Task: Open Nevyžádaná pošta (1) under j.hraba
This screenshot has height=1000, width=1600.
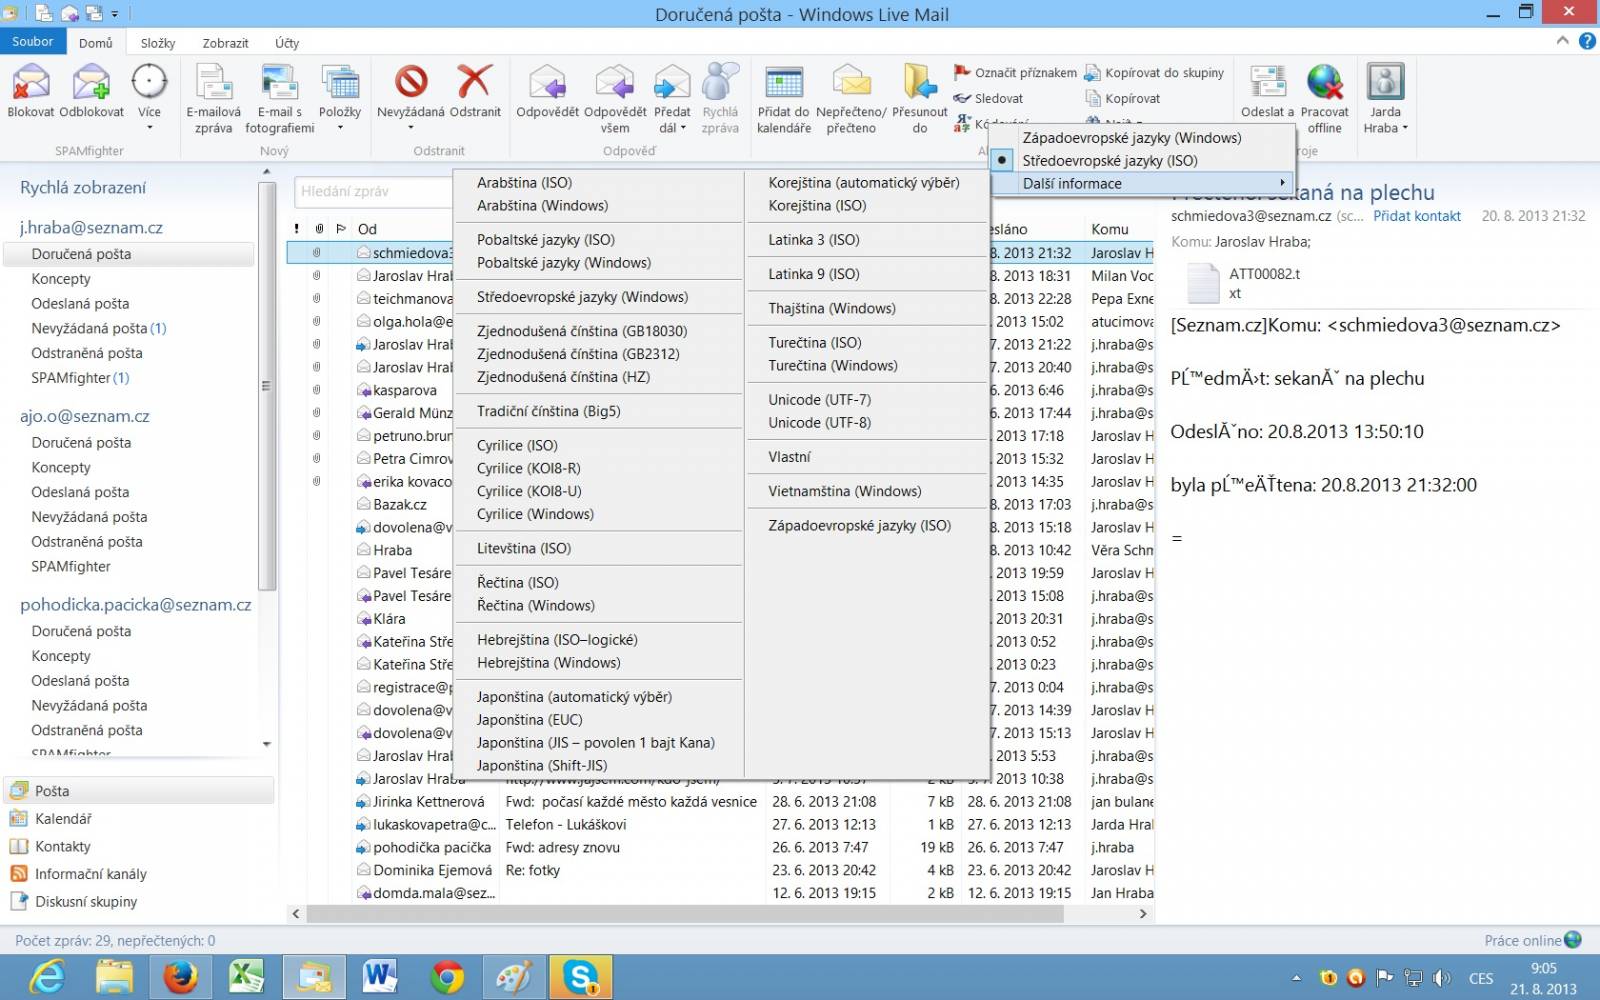Action: pos(98,328)
